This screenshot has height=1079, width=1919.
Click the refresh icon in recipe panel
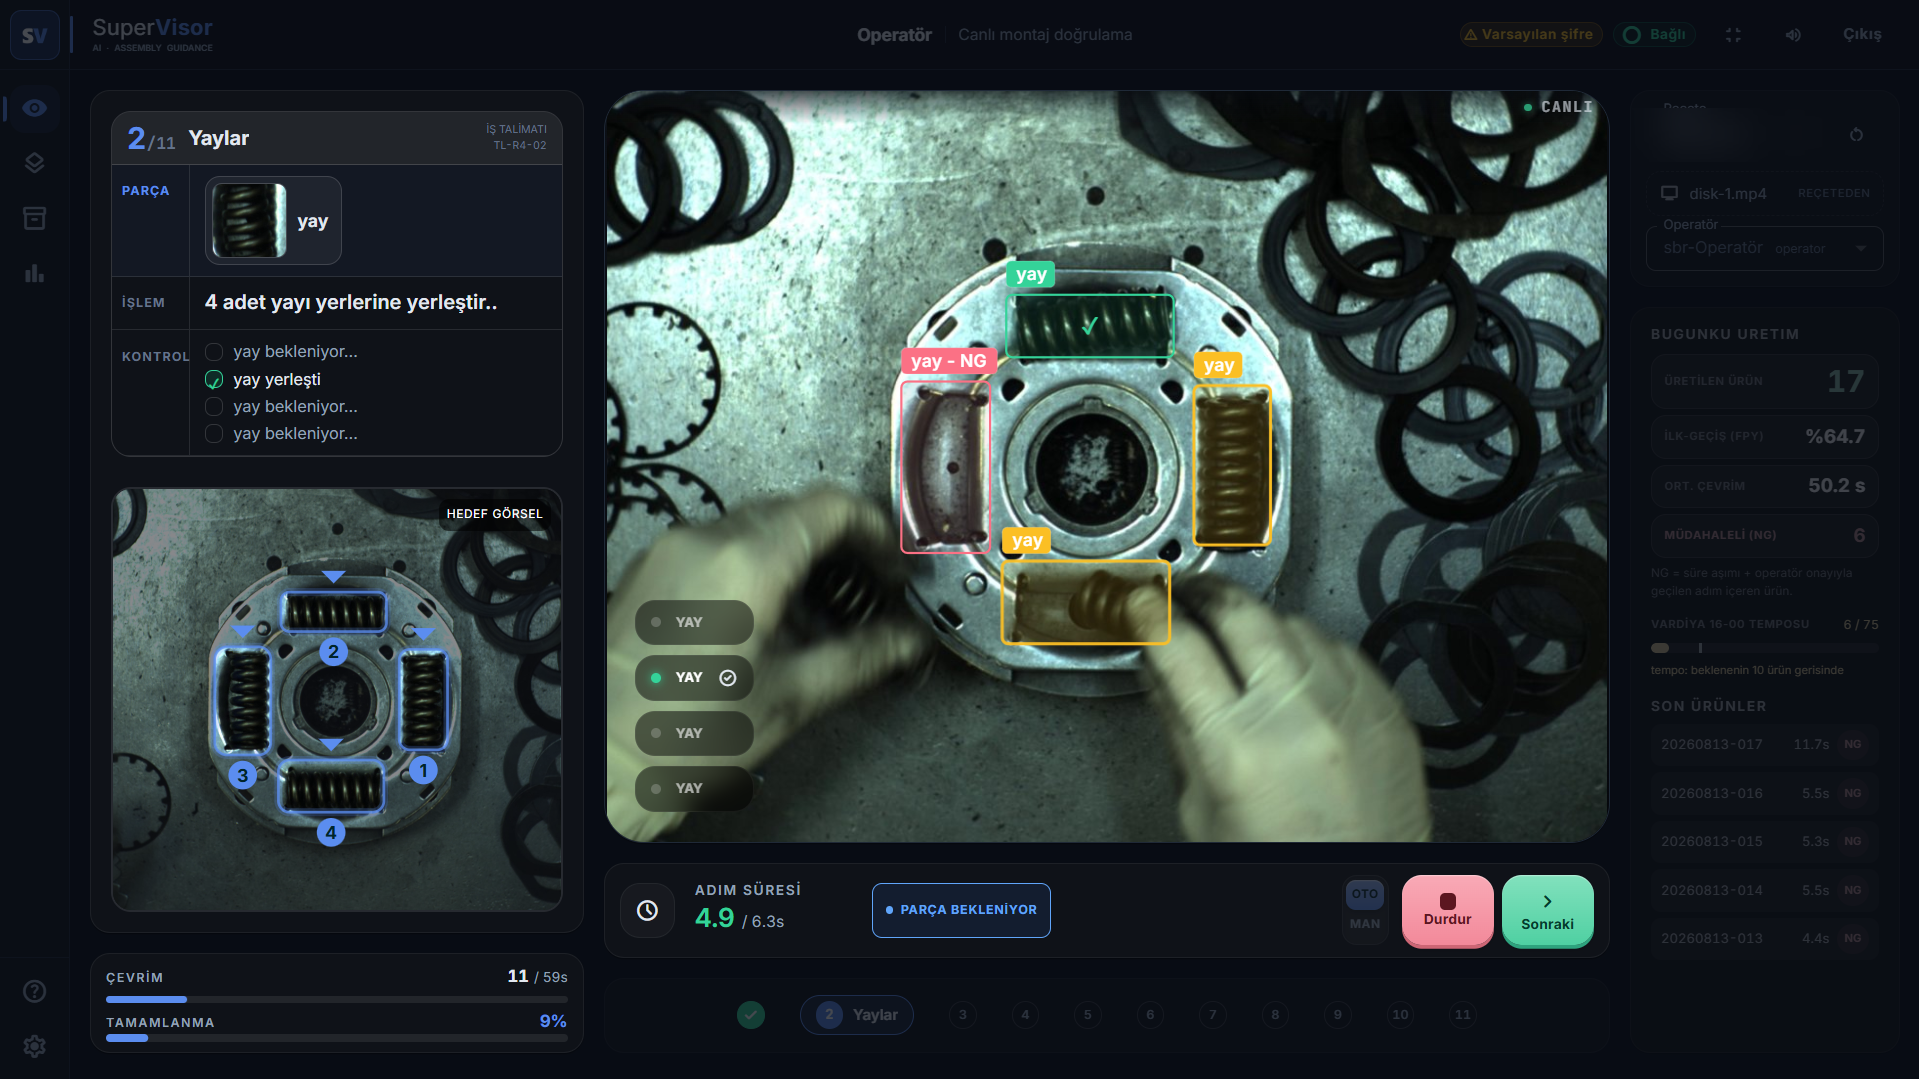1856,135
